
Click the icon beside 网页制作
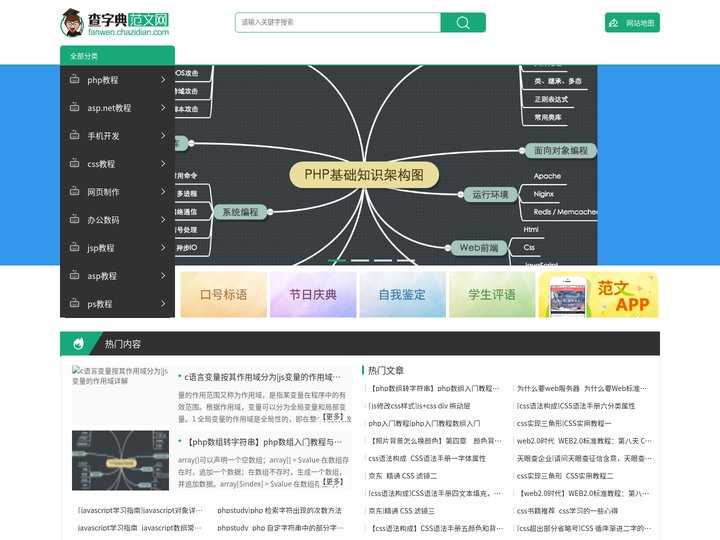[x=74, y=191]
